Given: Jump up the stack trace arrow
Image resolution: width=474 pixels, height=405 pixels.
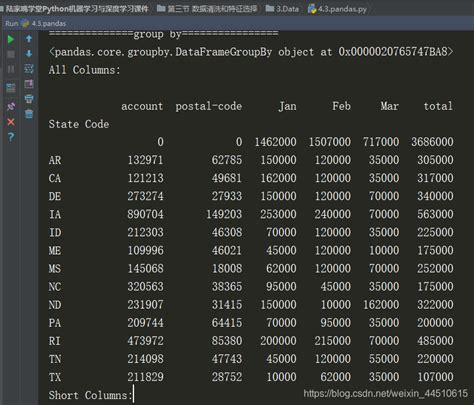Looking at the screenshot, I should [x=29, y=39].
